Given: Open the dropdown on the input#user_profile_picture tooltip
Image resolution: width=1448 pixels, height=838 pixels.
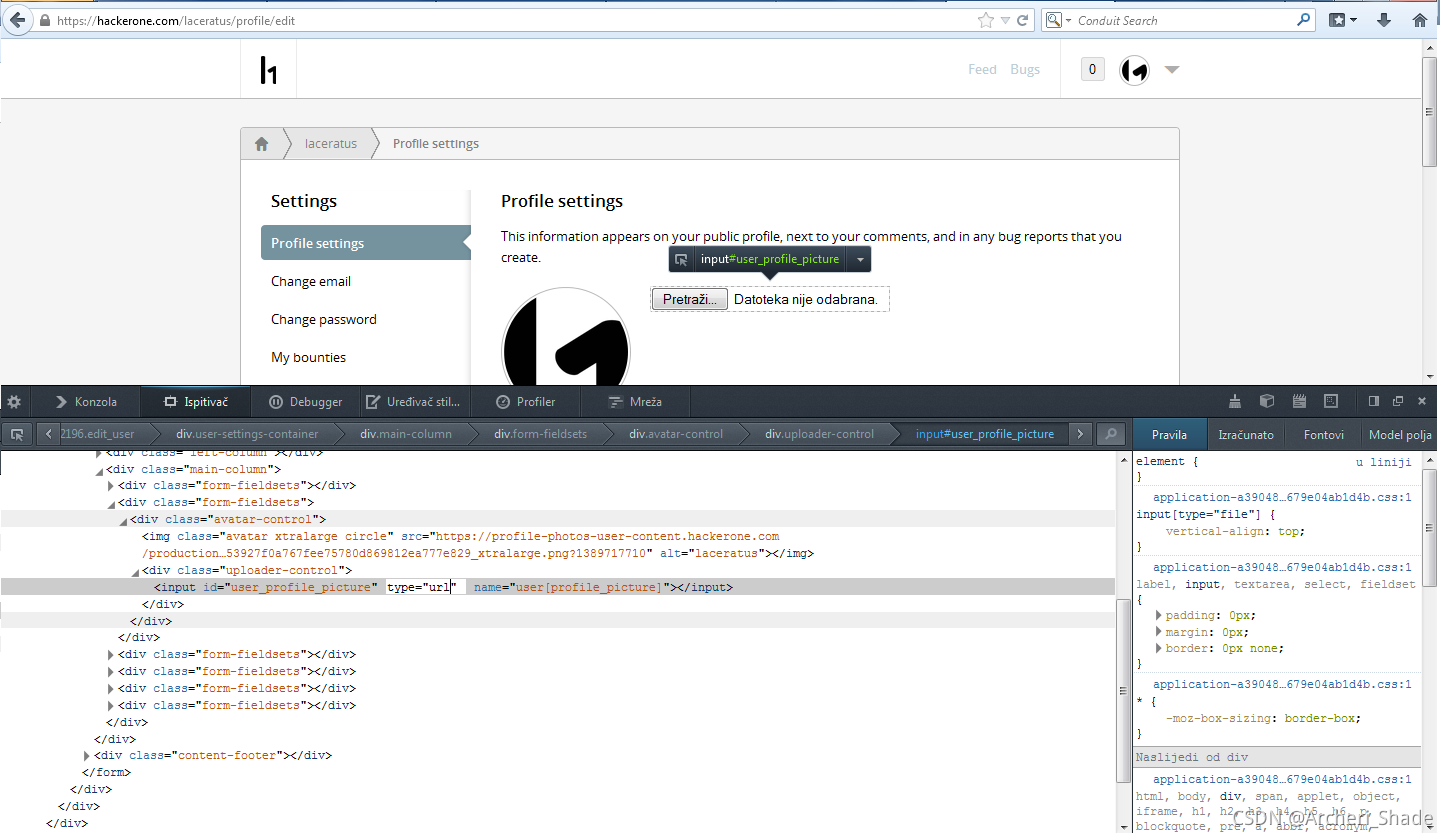Looking at the screenshot, I should (859, 259).
